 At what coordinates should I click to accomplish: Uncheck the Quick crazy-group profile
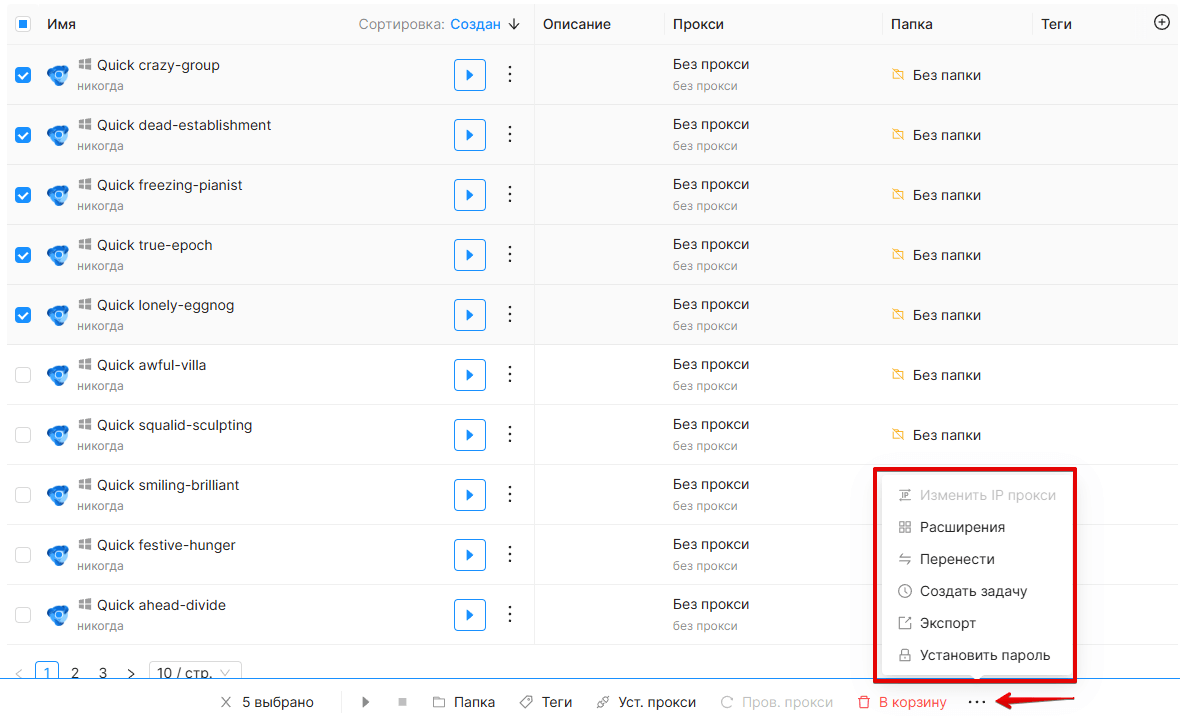point(23,75)
